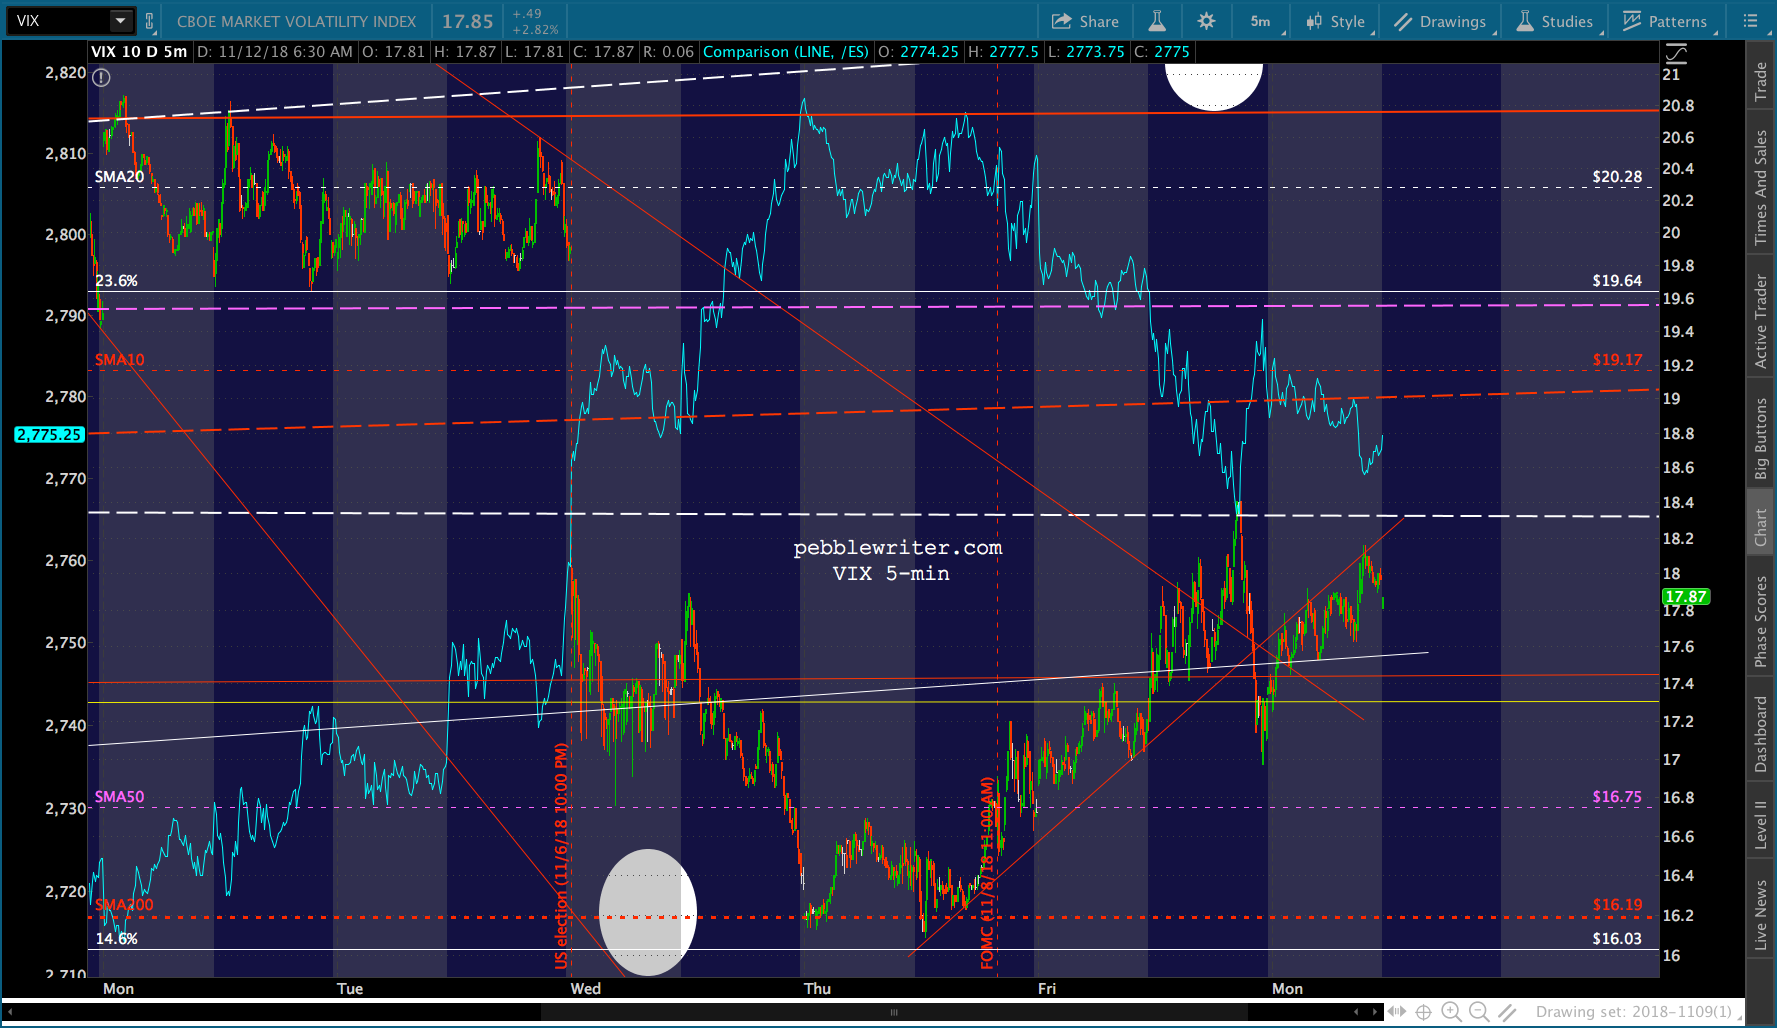Viewport: 1777px width, 1028px height.
Task: Expand the Patterns menu
Action: point(1665,21)
